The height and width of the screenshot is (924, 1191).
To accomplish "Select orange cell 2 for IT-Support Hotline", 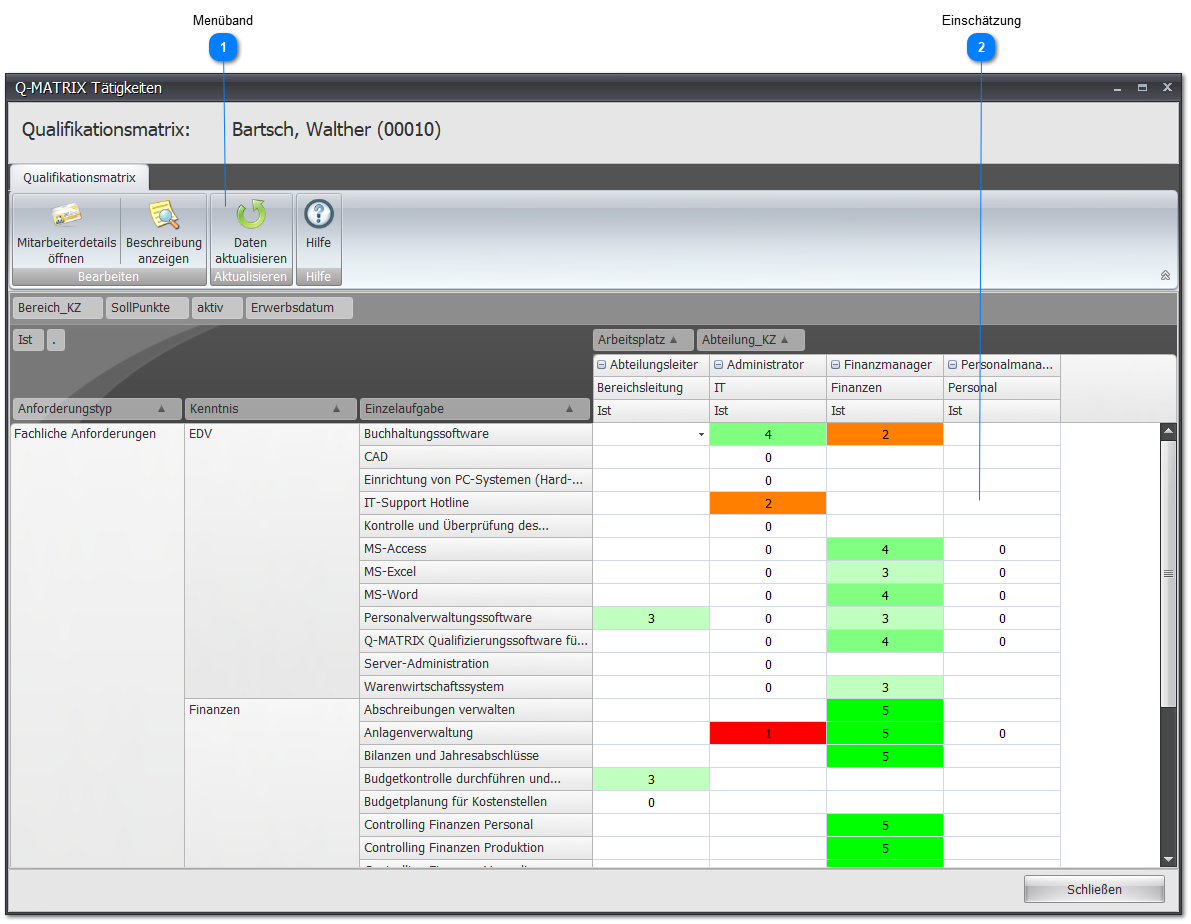I will pyautogui.click(x=768, y=503).
